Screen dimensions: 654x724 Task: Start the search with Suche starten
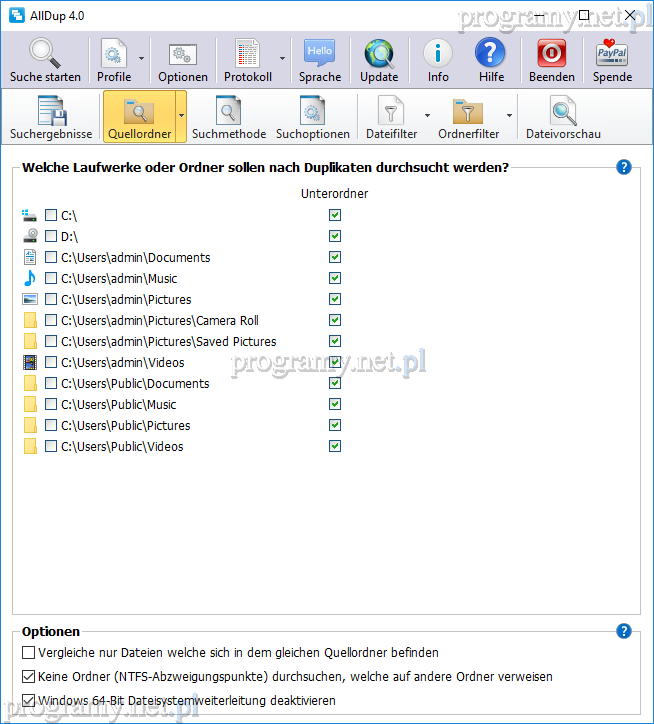[x=45, y=60]
